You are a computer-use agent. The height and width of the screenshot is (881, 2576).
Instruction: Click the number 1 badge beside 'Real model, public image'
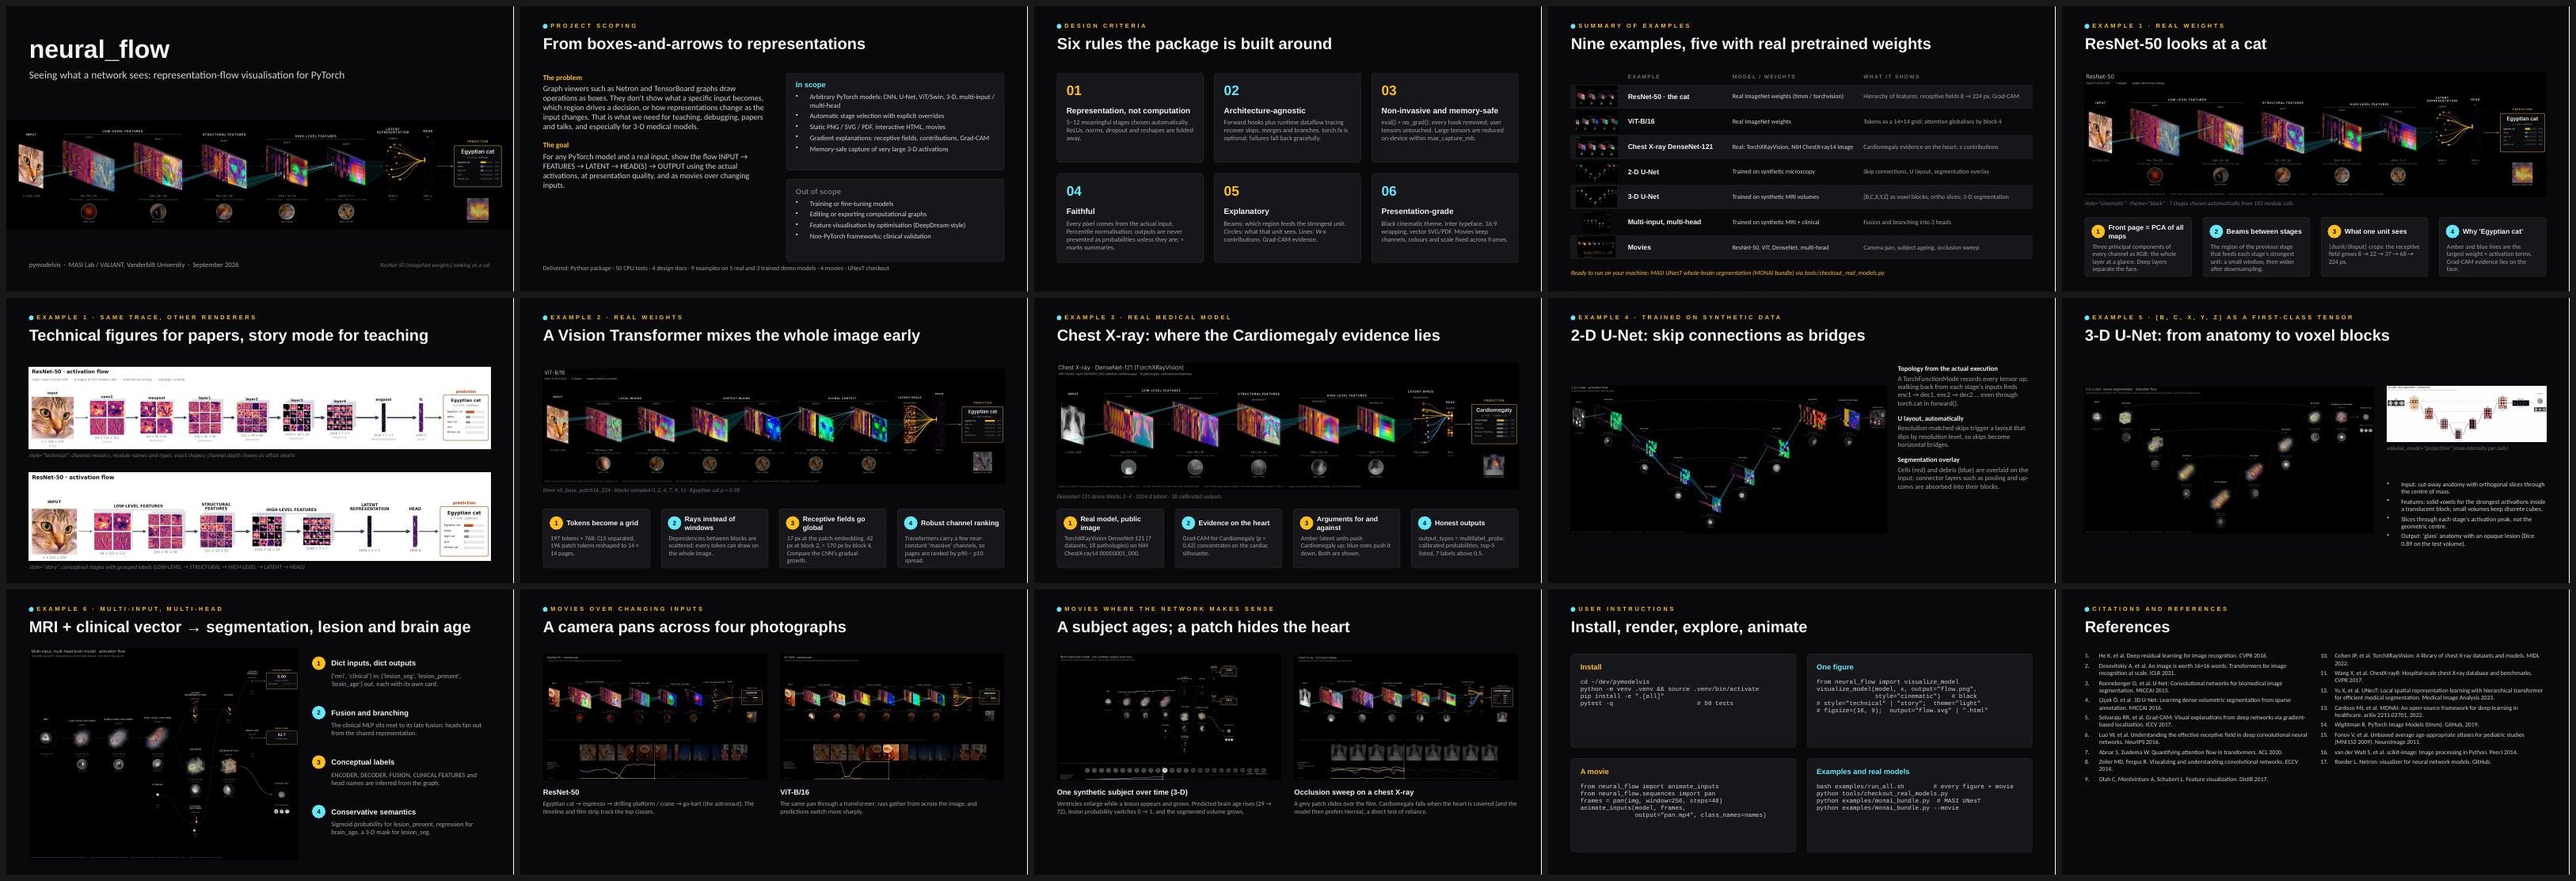pyautogui.click(x=1070, y=523)
